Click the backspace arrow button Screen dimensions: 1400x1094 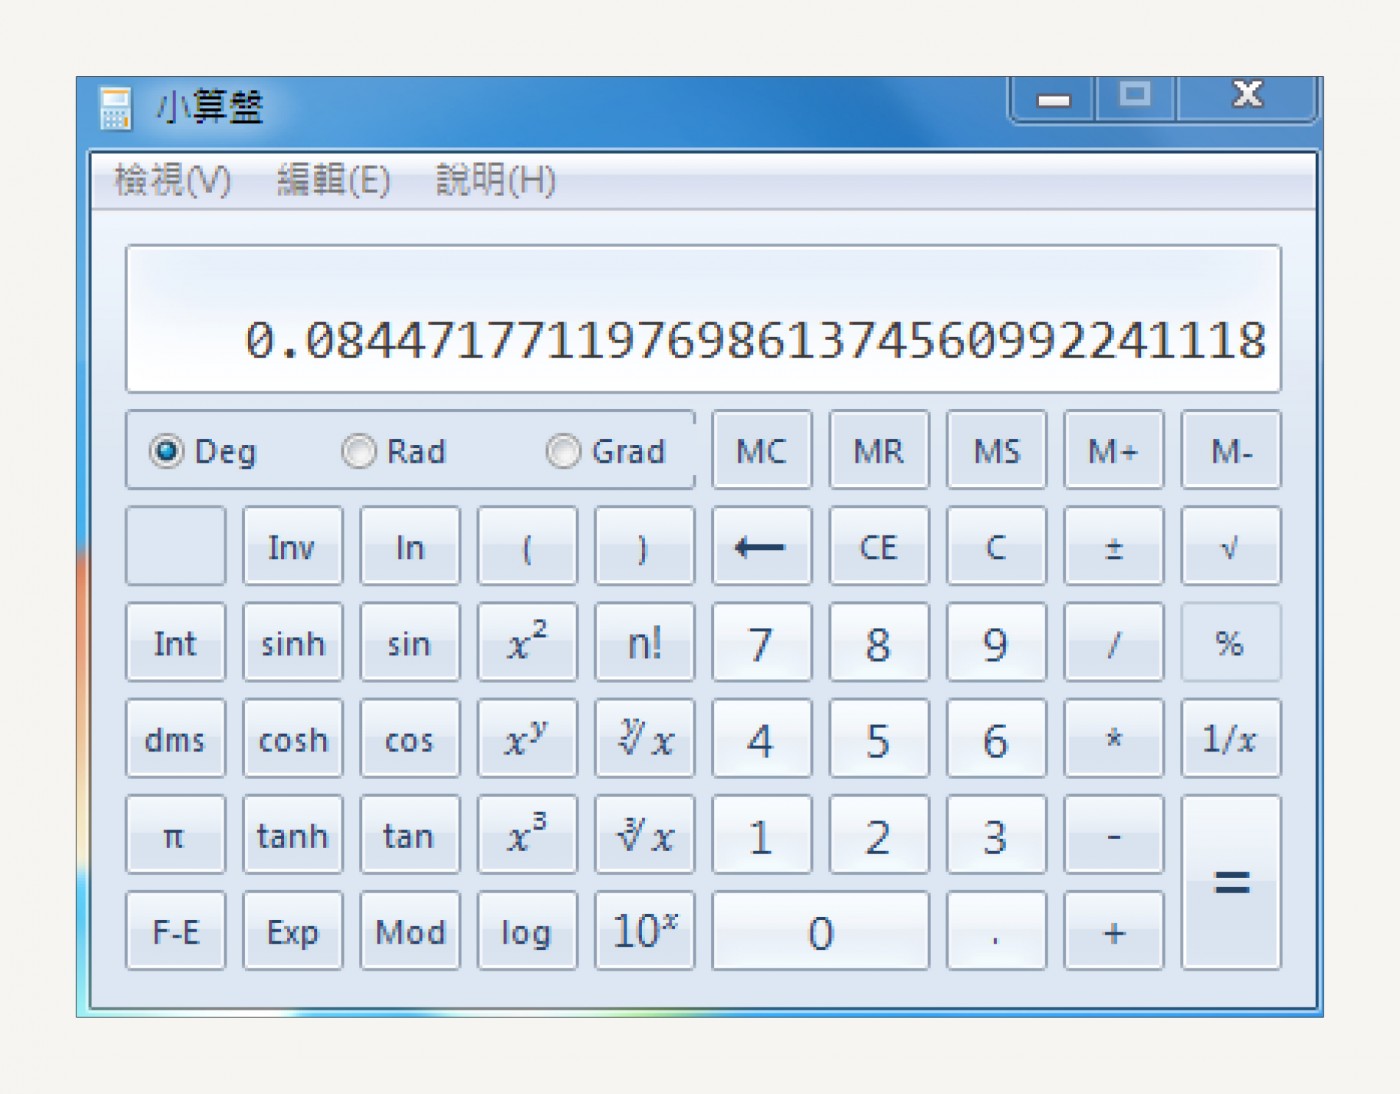[x=761, y=546]
